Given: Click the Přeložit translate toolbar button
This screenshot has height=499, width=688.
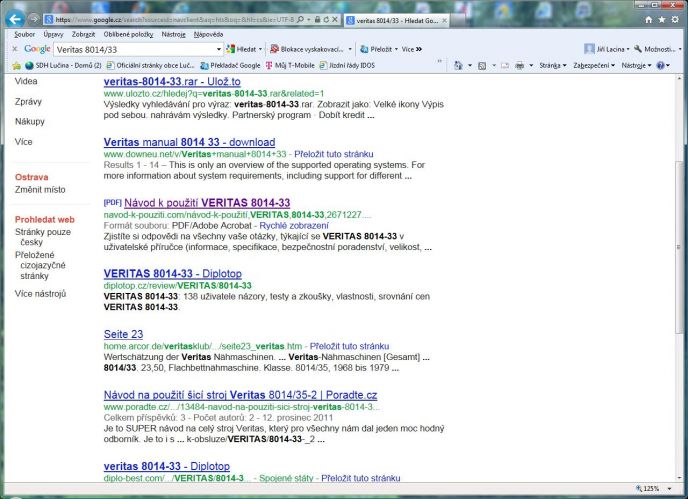Looking at the screenshot, I should [x=376, y=49].
